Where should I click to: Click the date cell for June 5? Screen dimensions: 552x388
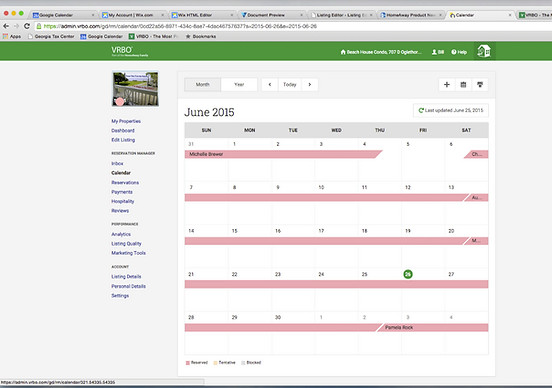tap(423, 159)
